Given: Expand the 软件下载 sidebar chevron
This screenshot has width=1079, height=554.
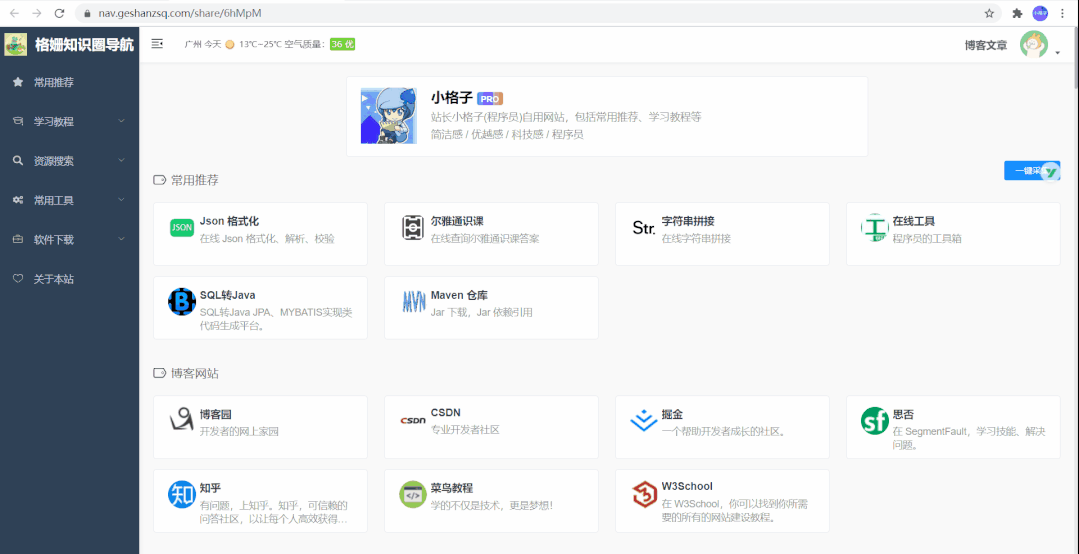Looking at the screenshot, I should pos(121,239).
